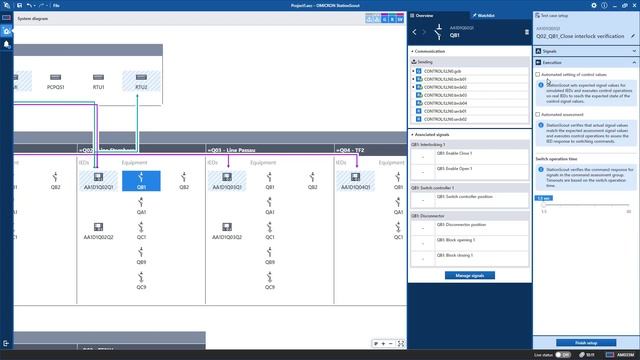
Task: Select CONTROL/LLN0.urcb02 row
Action: [470, 119]
